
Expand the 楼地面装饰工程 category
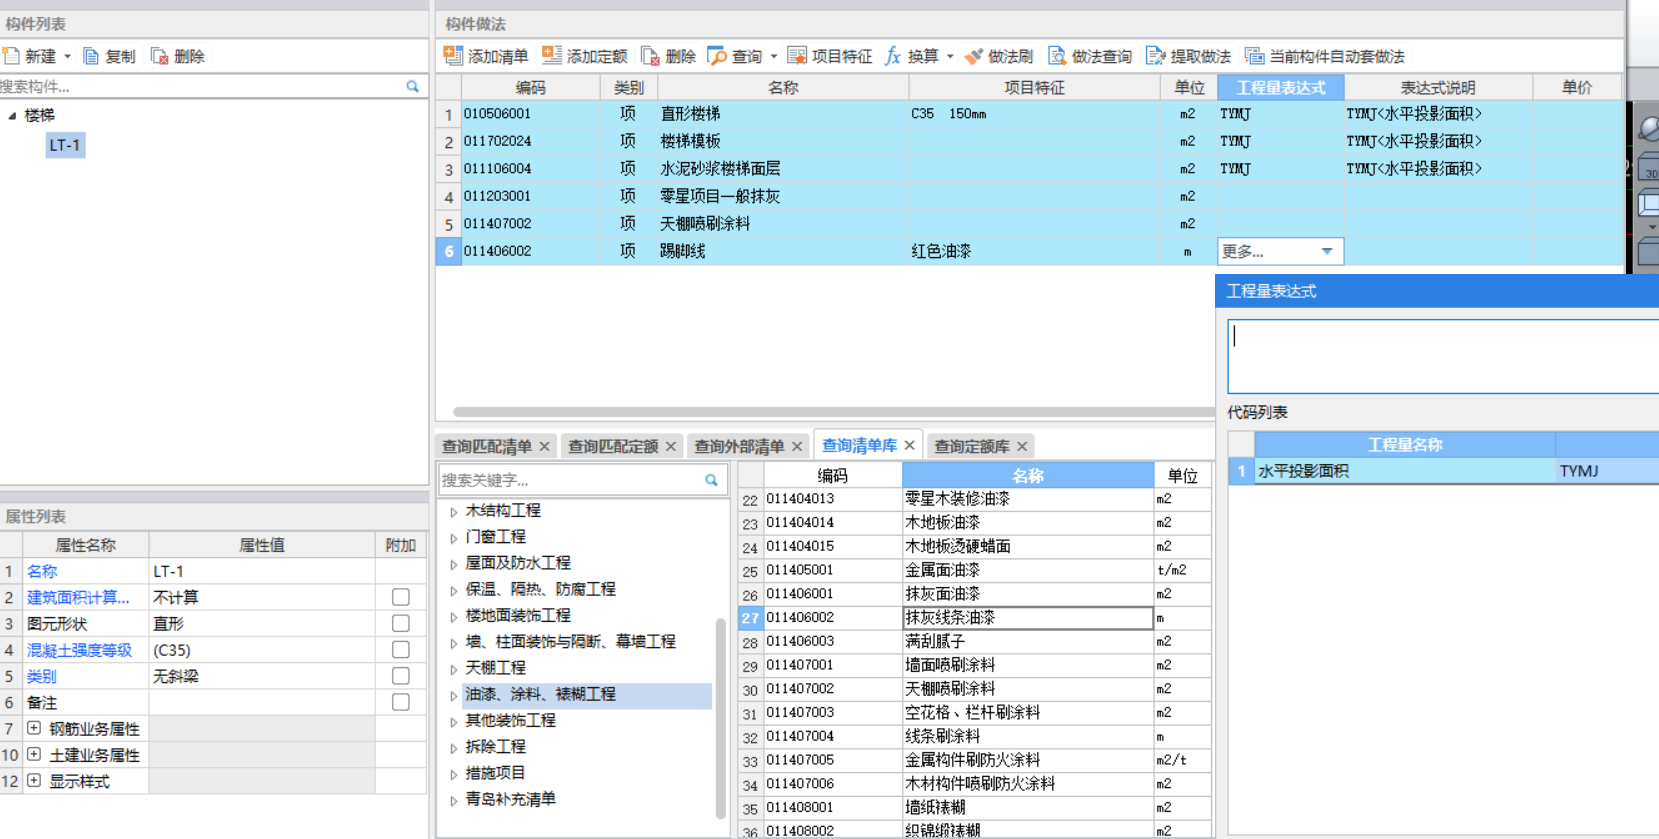pos(454,617)
